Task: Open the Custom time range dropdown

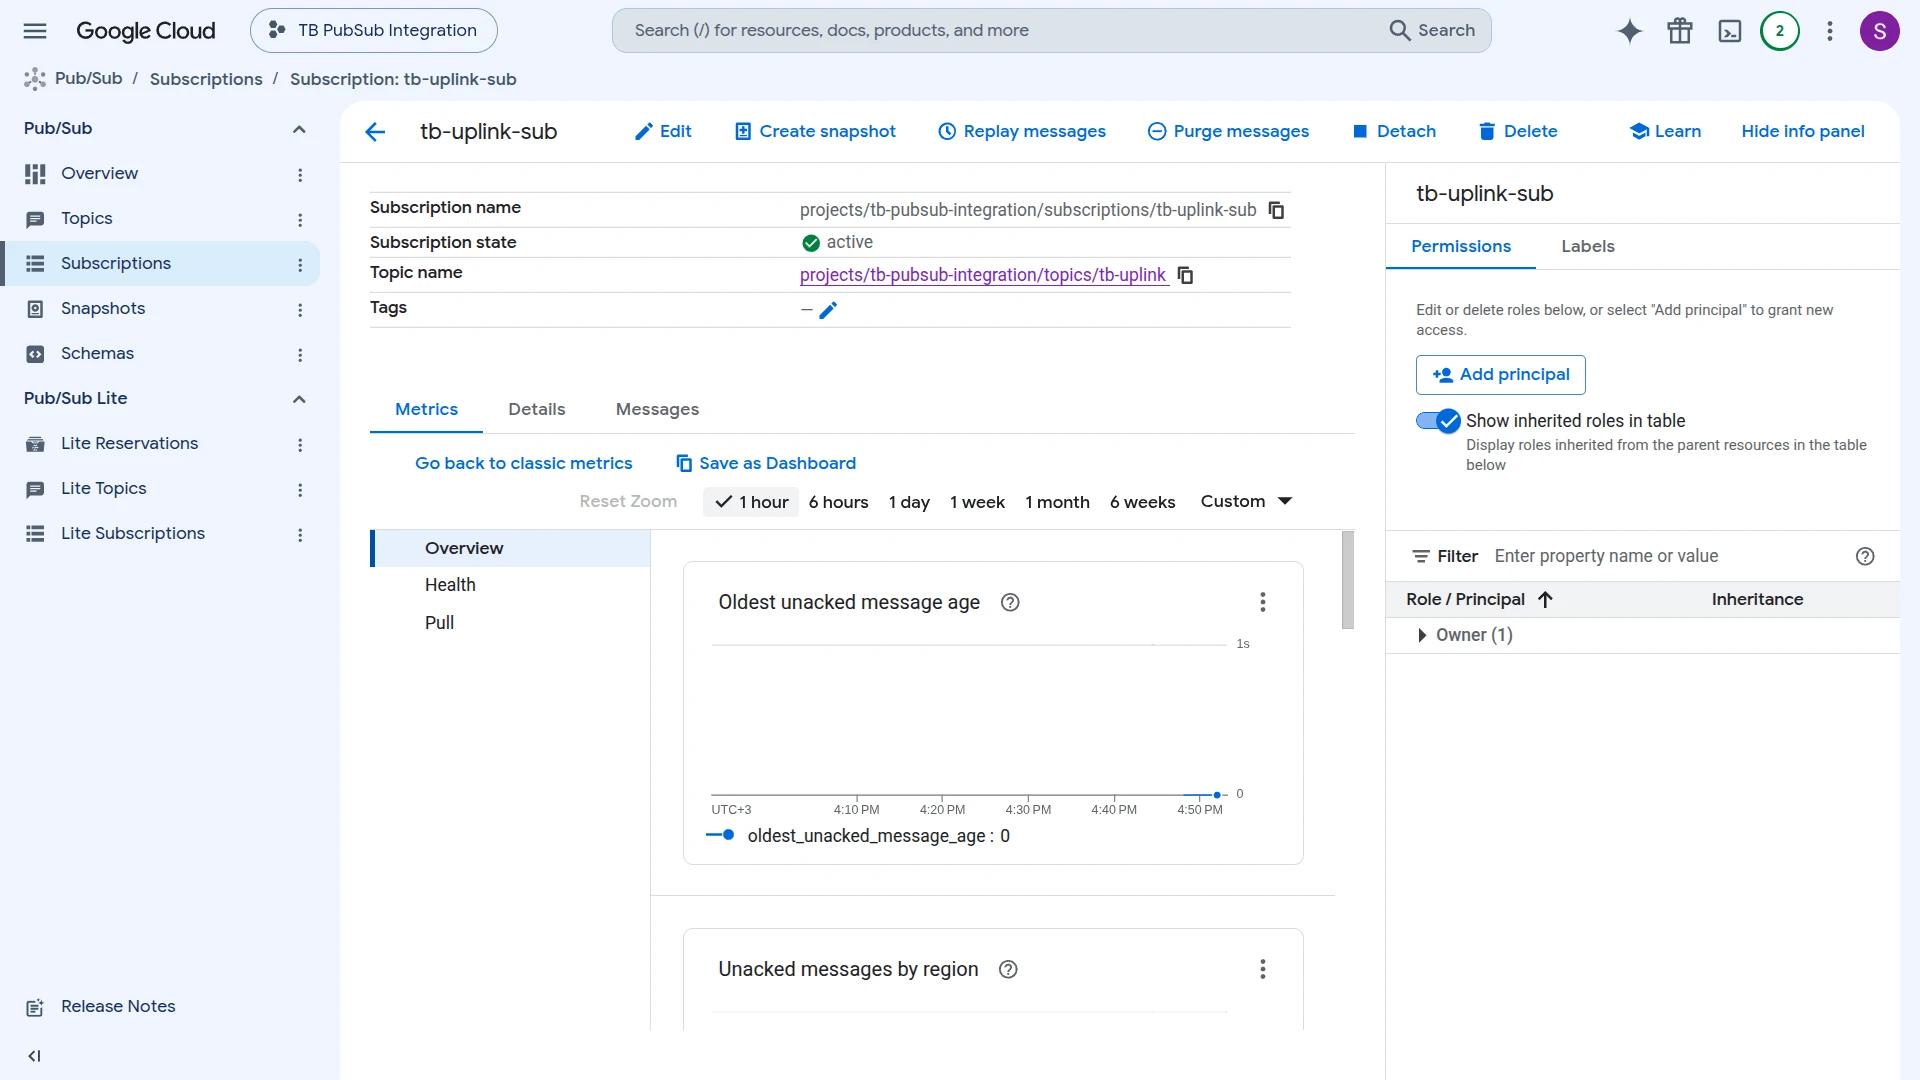Action: coord(1246,502)
